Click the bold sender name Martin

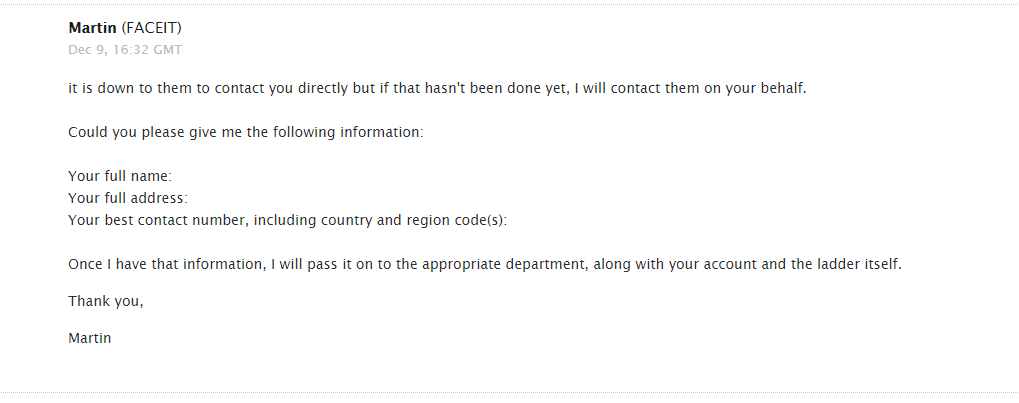tap(92, 28)
